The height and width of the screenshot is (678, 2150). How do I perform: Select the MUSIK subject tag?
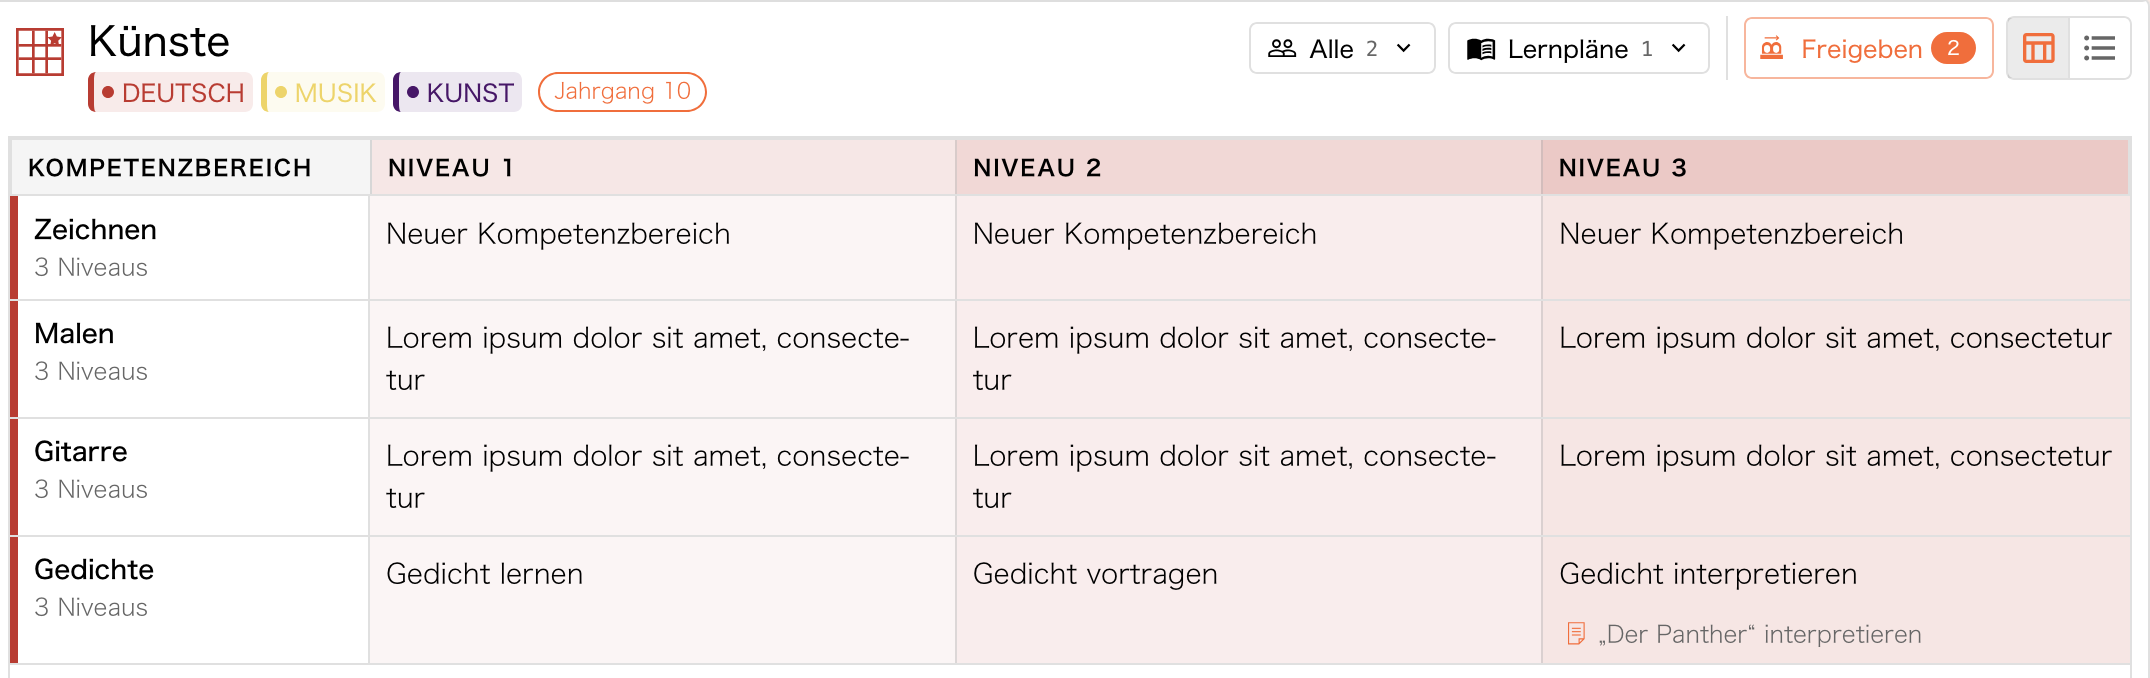click(322, 92)
